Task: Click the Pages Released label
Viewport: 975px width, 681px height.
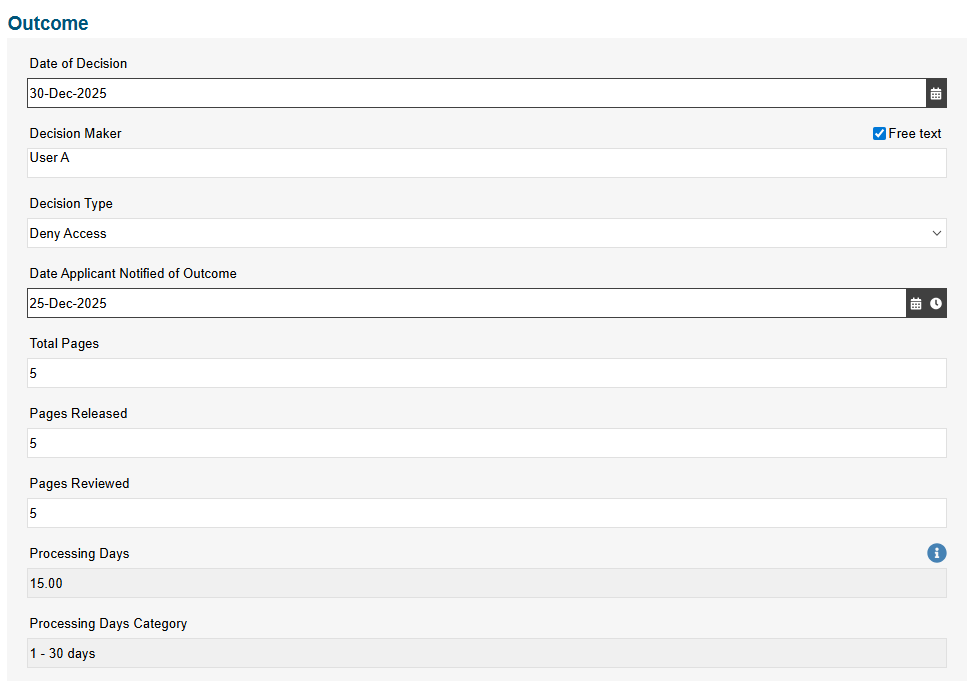Action: click(78, 414)
